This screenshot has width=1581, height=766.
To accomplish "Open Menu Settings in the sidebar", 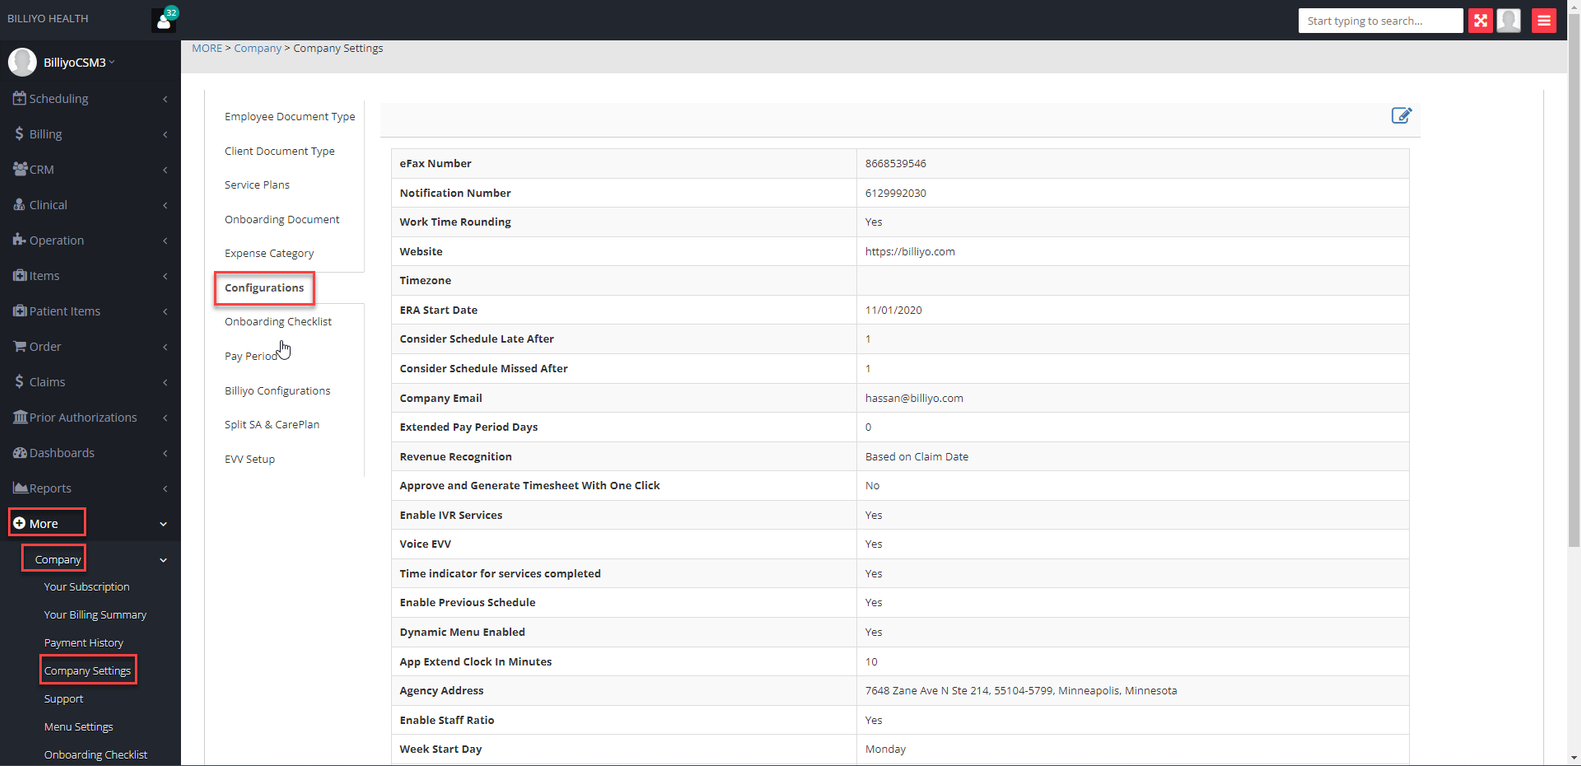I will click(x=78, y=727).
